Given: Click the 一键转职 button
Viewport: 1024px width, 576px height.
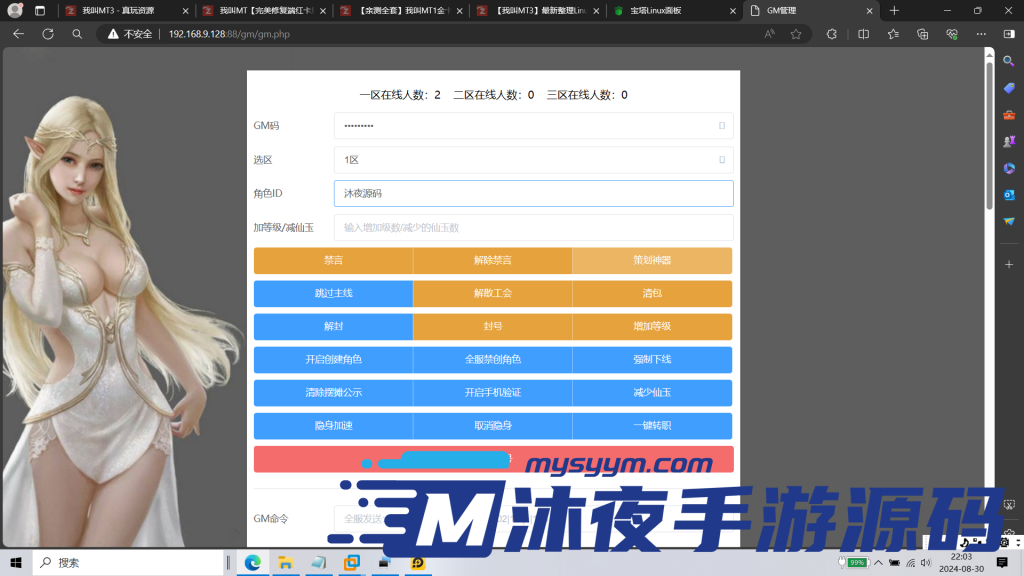Looking at the screenshot, I should 652,426.
